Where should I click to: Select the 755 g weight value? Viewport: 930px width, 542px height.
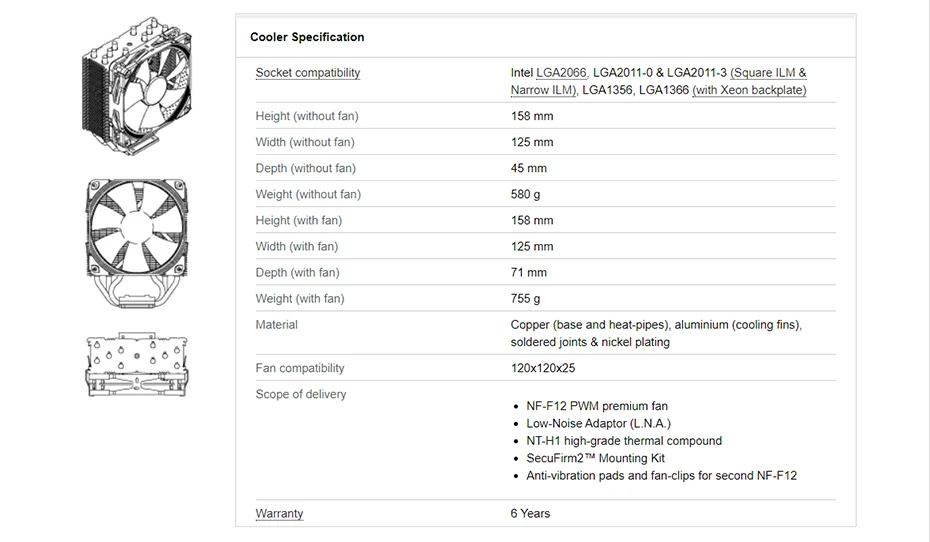[525, 298]
